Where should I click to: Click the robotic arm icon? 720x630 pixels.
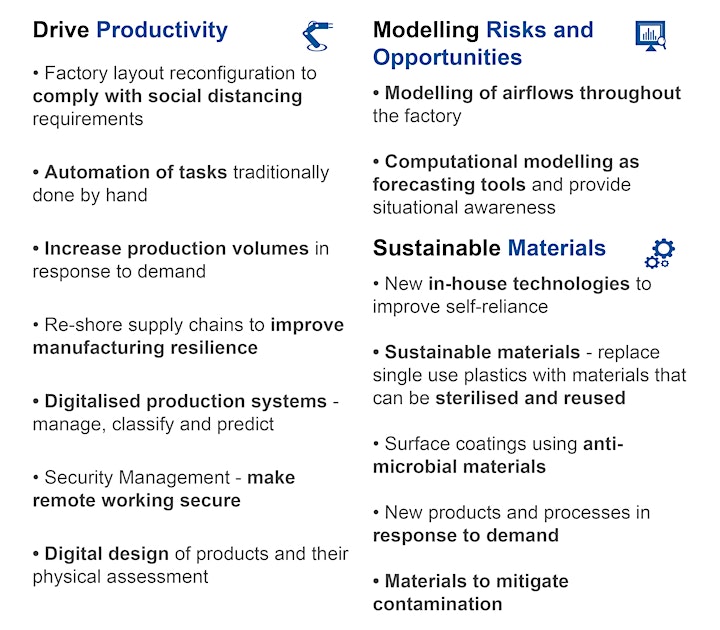click(x=317, y=36)
